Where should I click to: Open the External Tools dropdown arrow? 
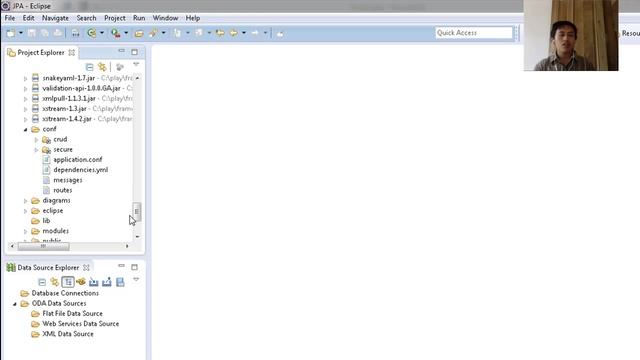point(126,33)
